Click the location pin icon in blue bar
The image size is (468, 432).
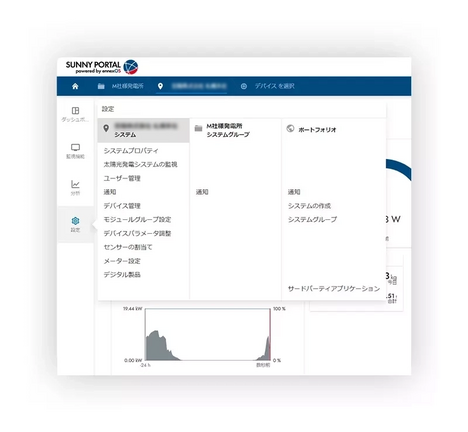(x=160, y=86)
